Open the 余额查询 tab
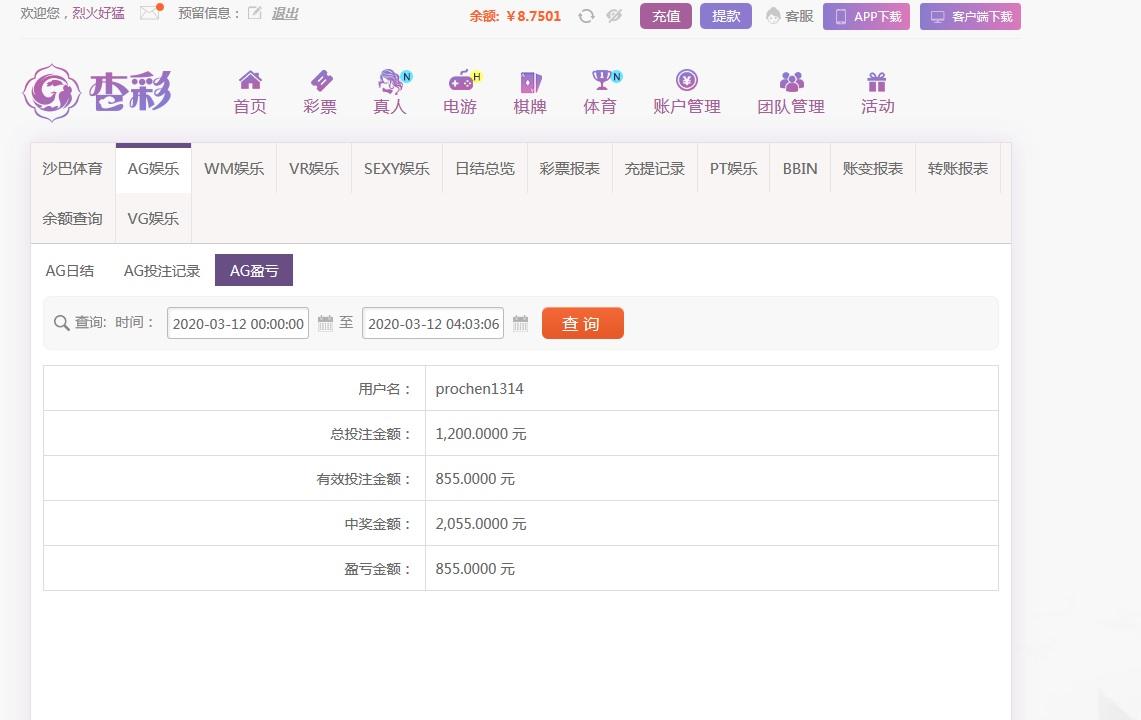This screenshot has width=1141, height=720. pos(71,217)
